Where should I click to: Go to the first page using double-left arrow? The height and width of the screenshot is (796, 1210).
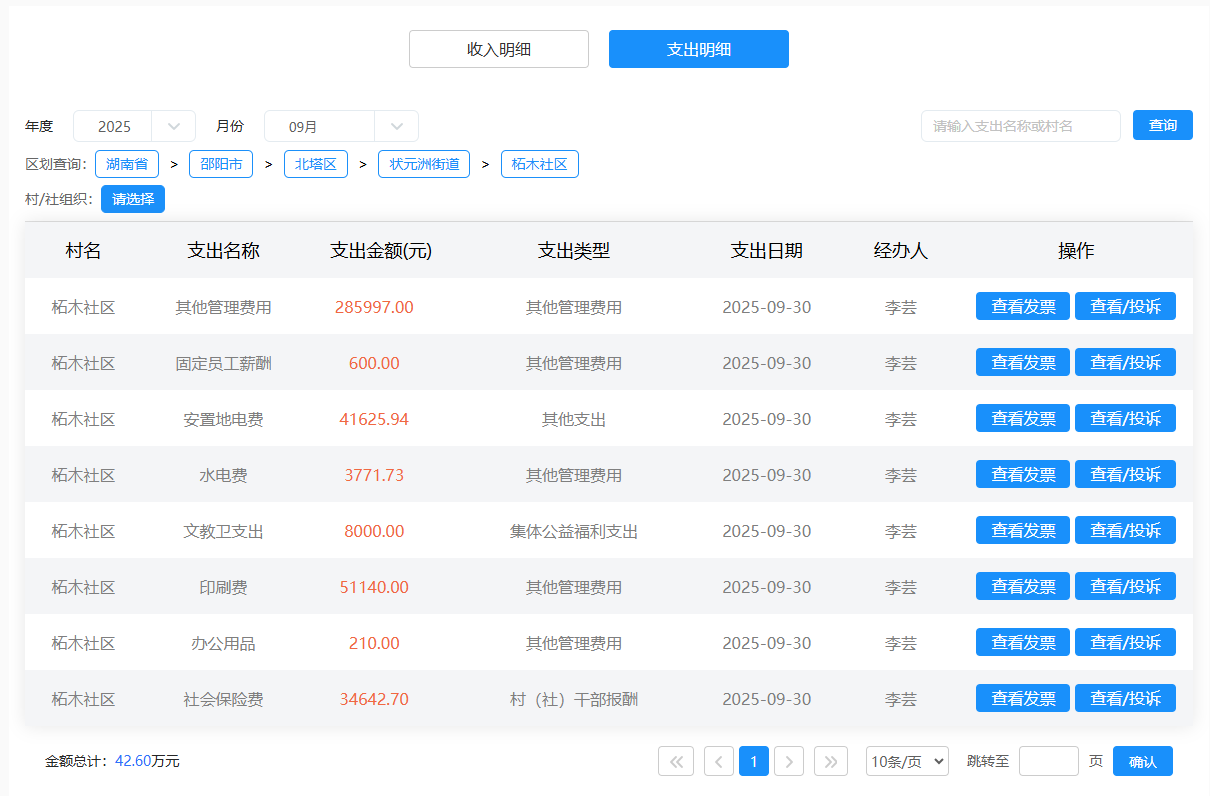tap(676, 761)
